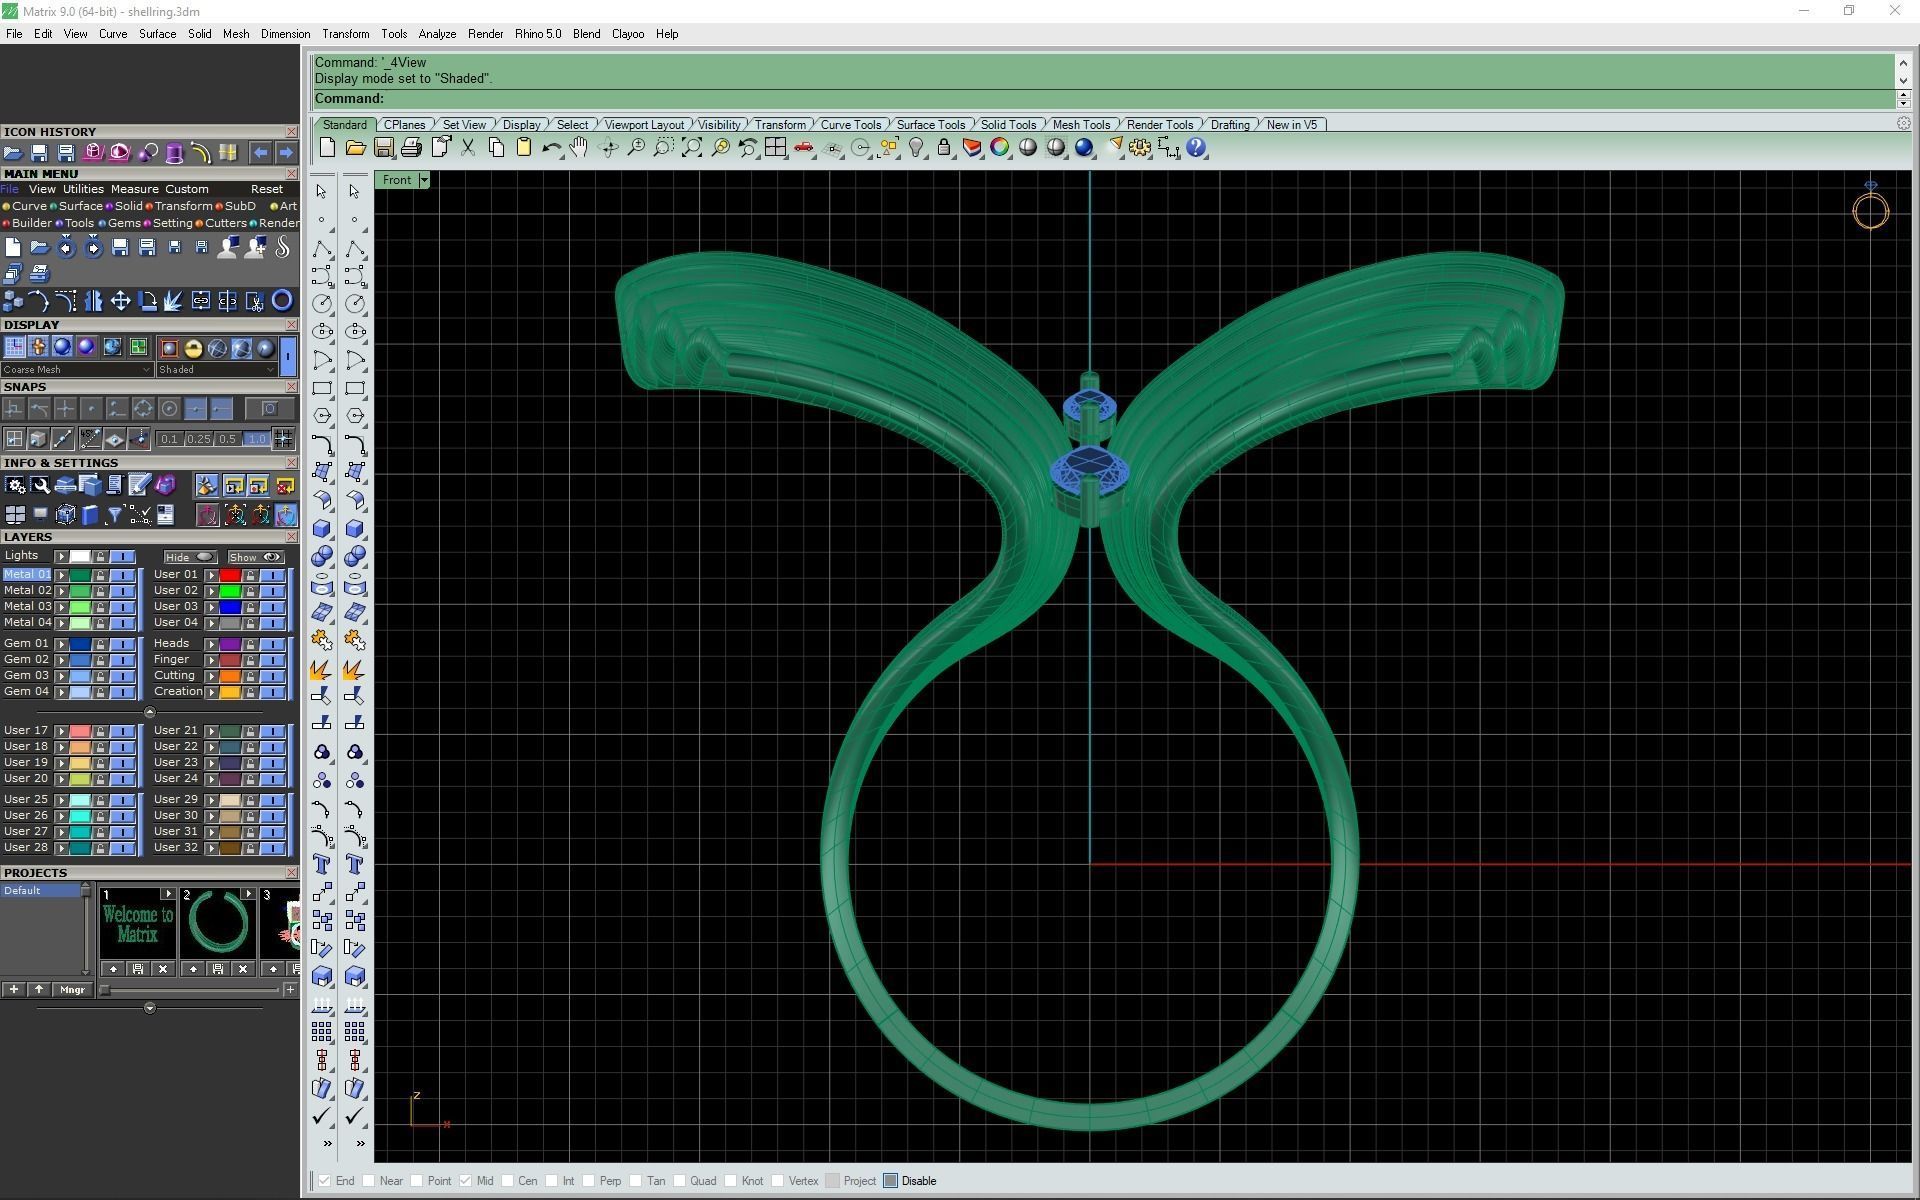Viewport: 1920px width, 1200px height.
Task: Uncheck the Mid object snap
Action: 466,1181
